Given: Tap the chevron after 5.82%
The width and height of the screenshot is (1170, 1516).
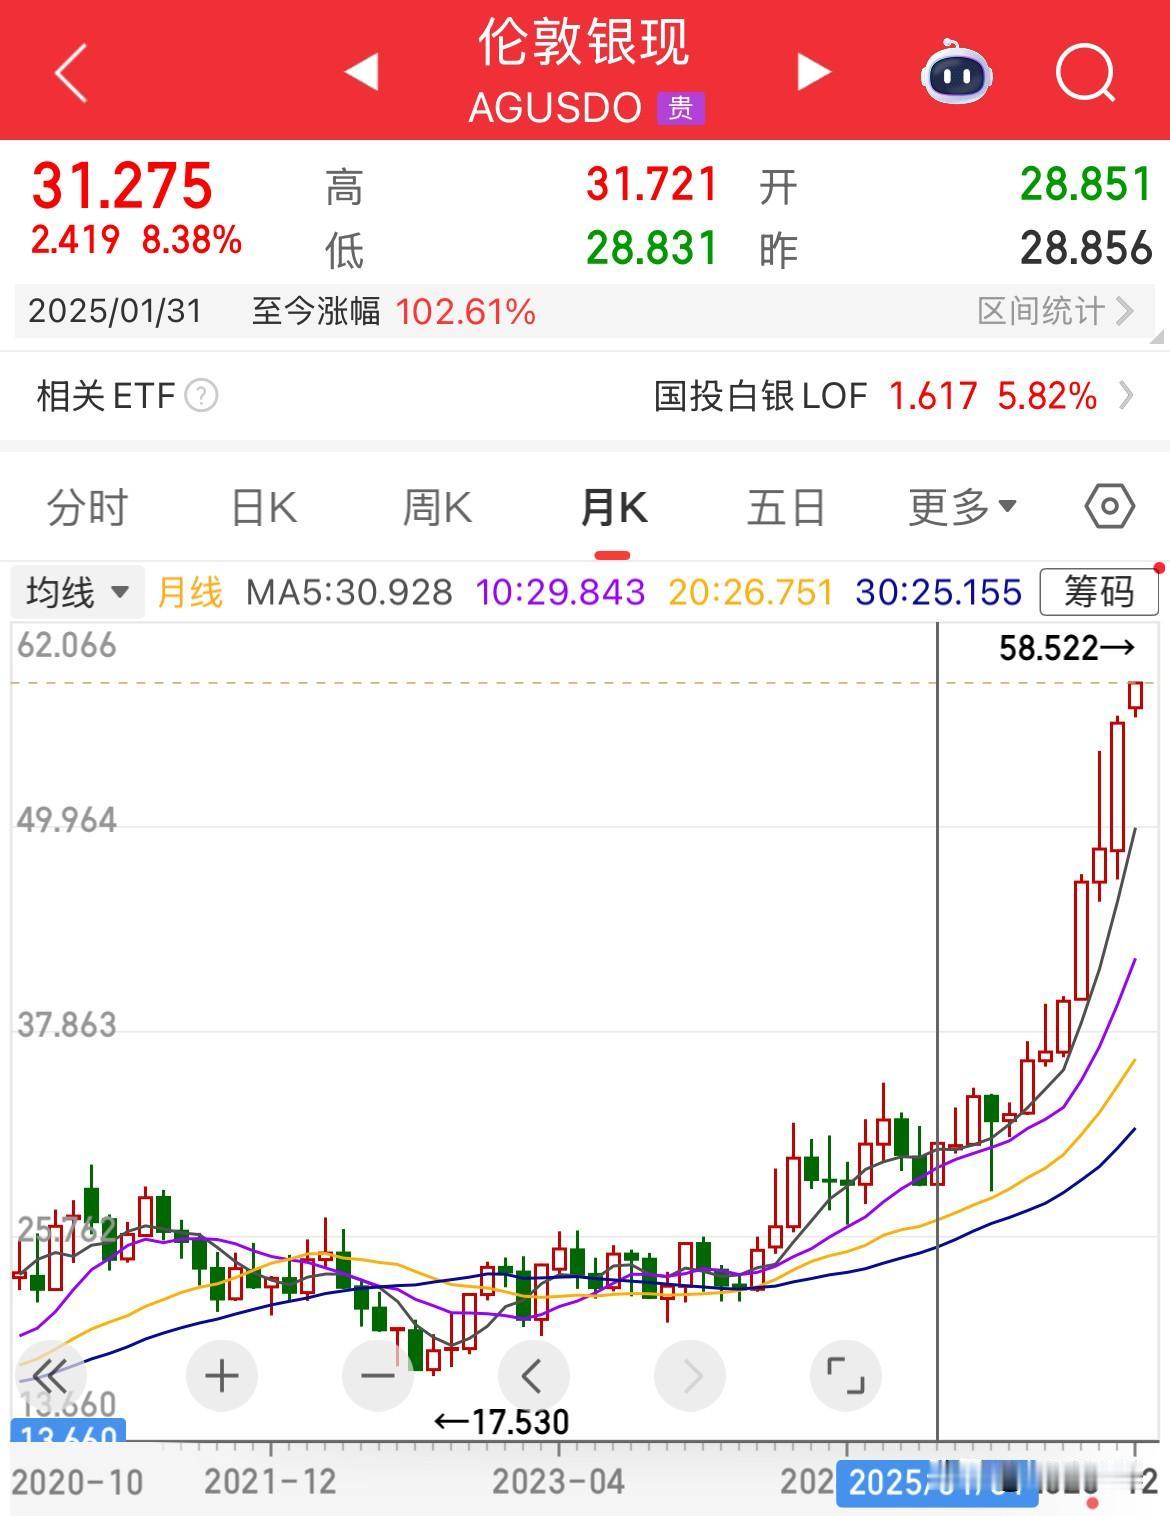Looking at the screenshot, I should [x=1126, y=396].
